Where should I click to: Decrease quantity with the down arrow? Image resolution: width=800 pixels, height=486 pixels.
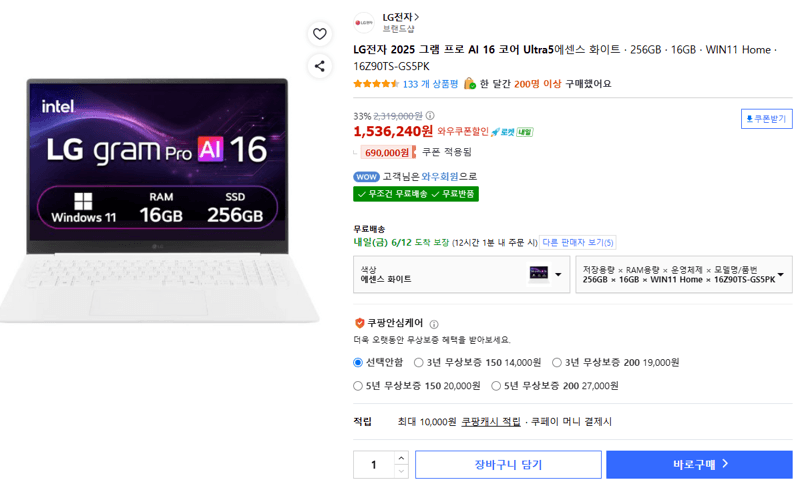point(402,471)
